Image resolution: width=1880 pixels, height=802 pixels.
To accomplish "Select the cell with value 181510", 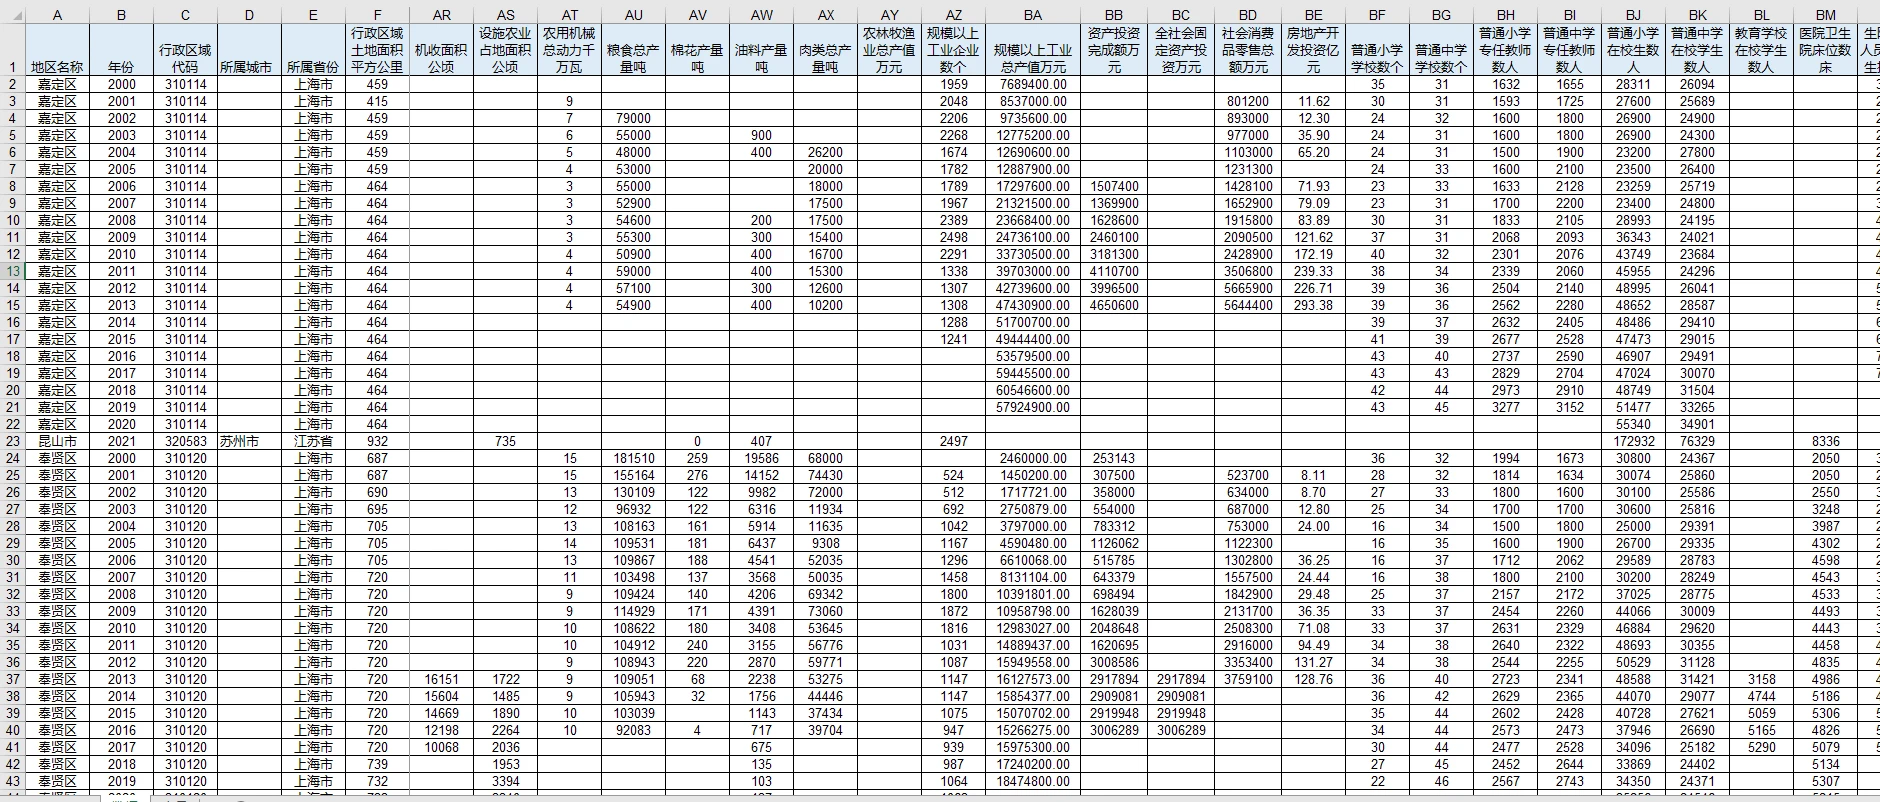I will point(633,458).
